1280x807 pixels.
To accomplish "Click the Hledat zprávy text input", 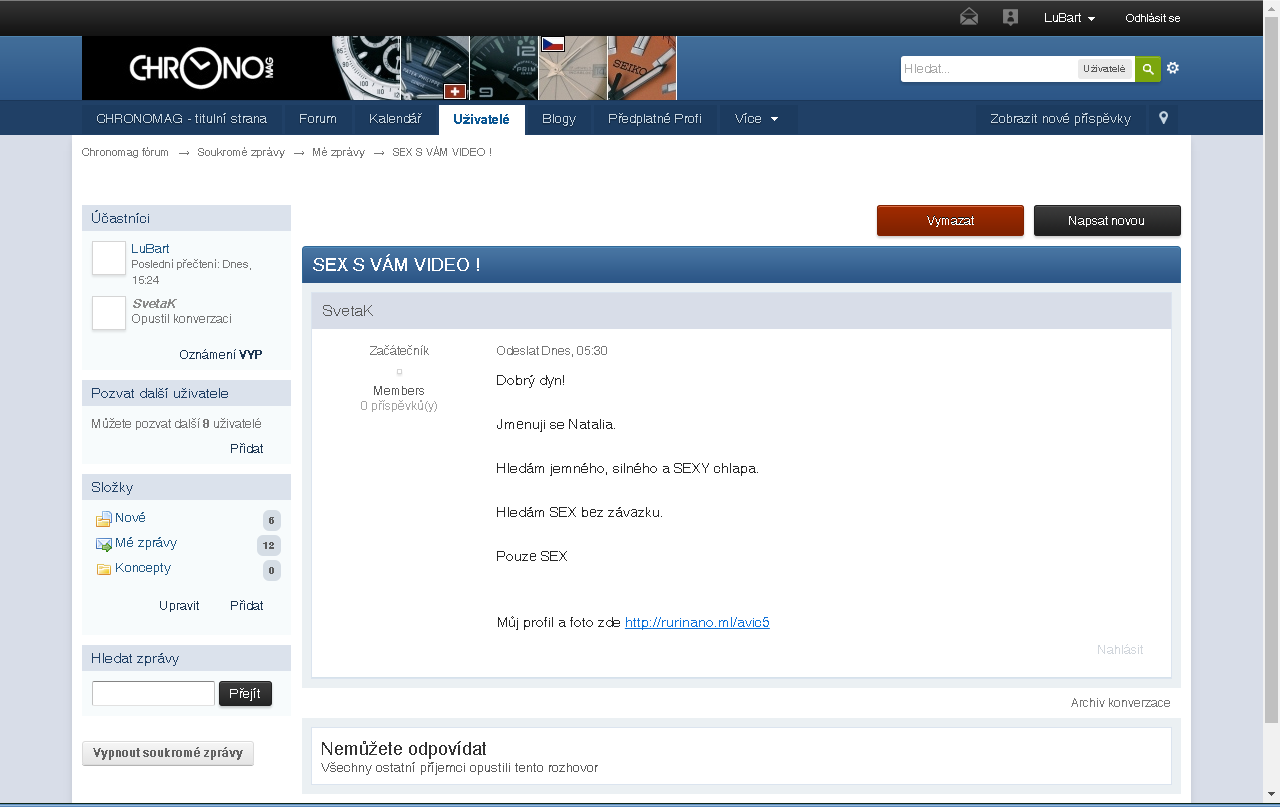I will click(x=153, y=693).
